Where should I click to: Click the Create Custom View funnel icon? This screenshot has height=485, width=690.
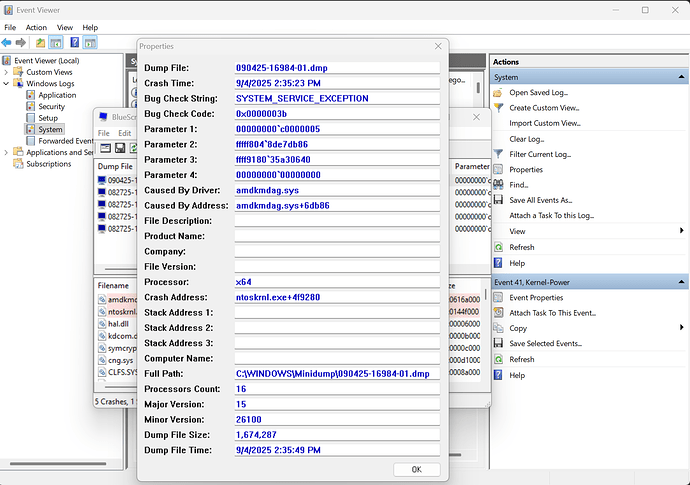[498, 108]
